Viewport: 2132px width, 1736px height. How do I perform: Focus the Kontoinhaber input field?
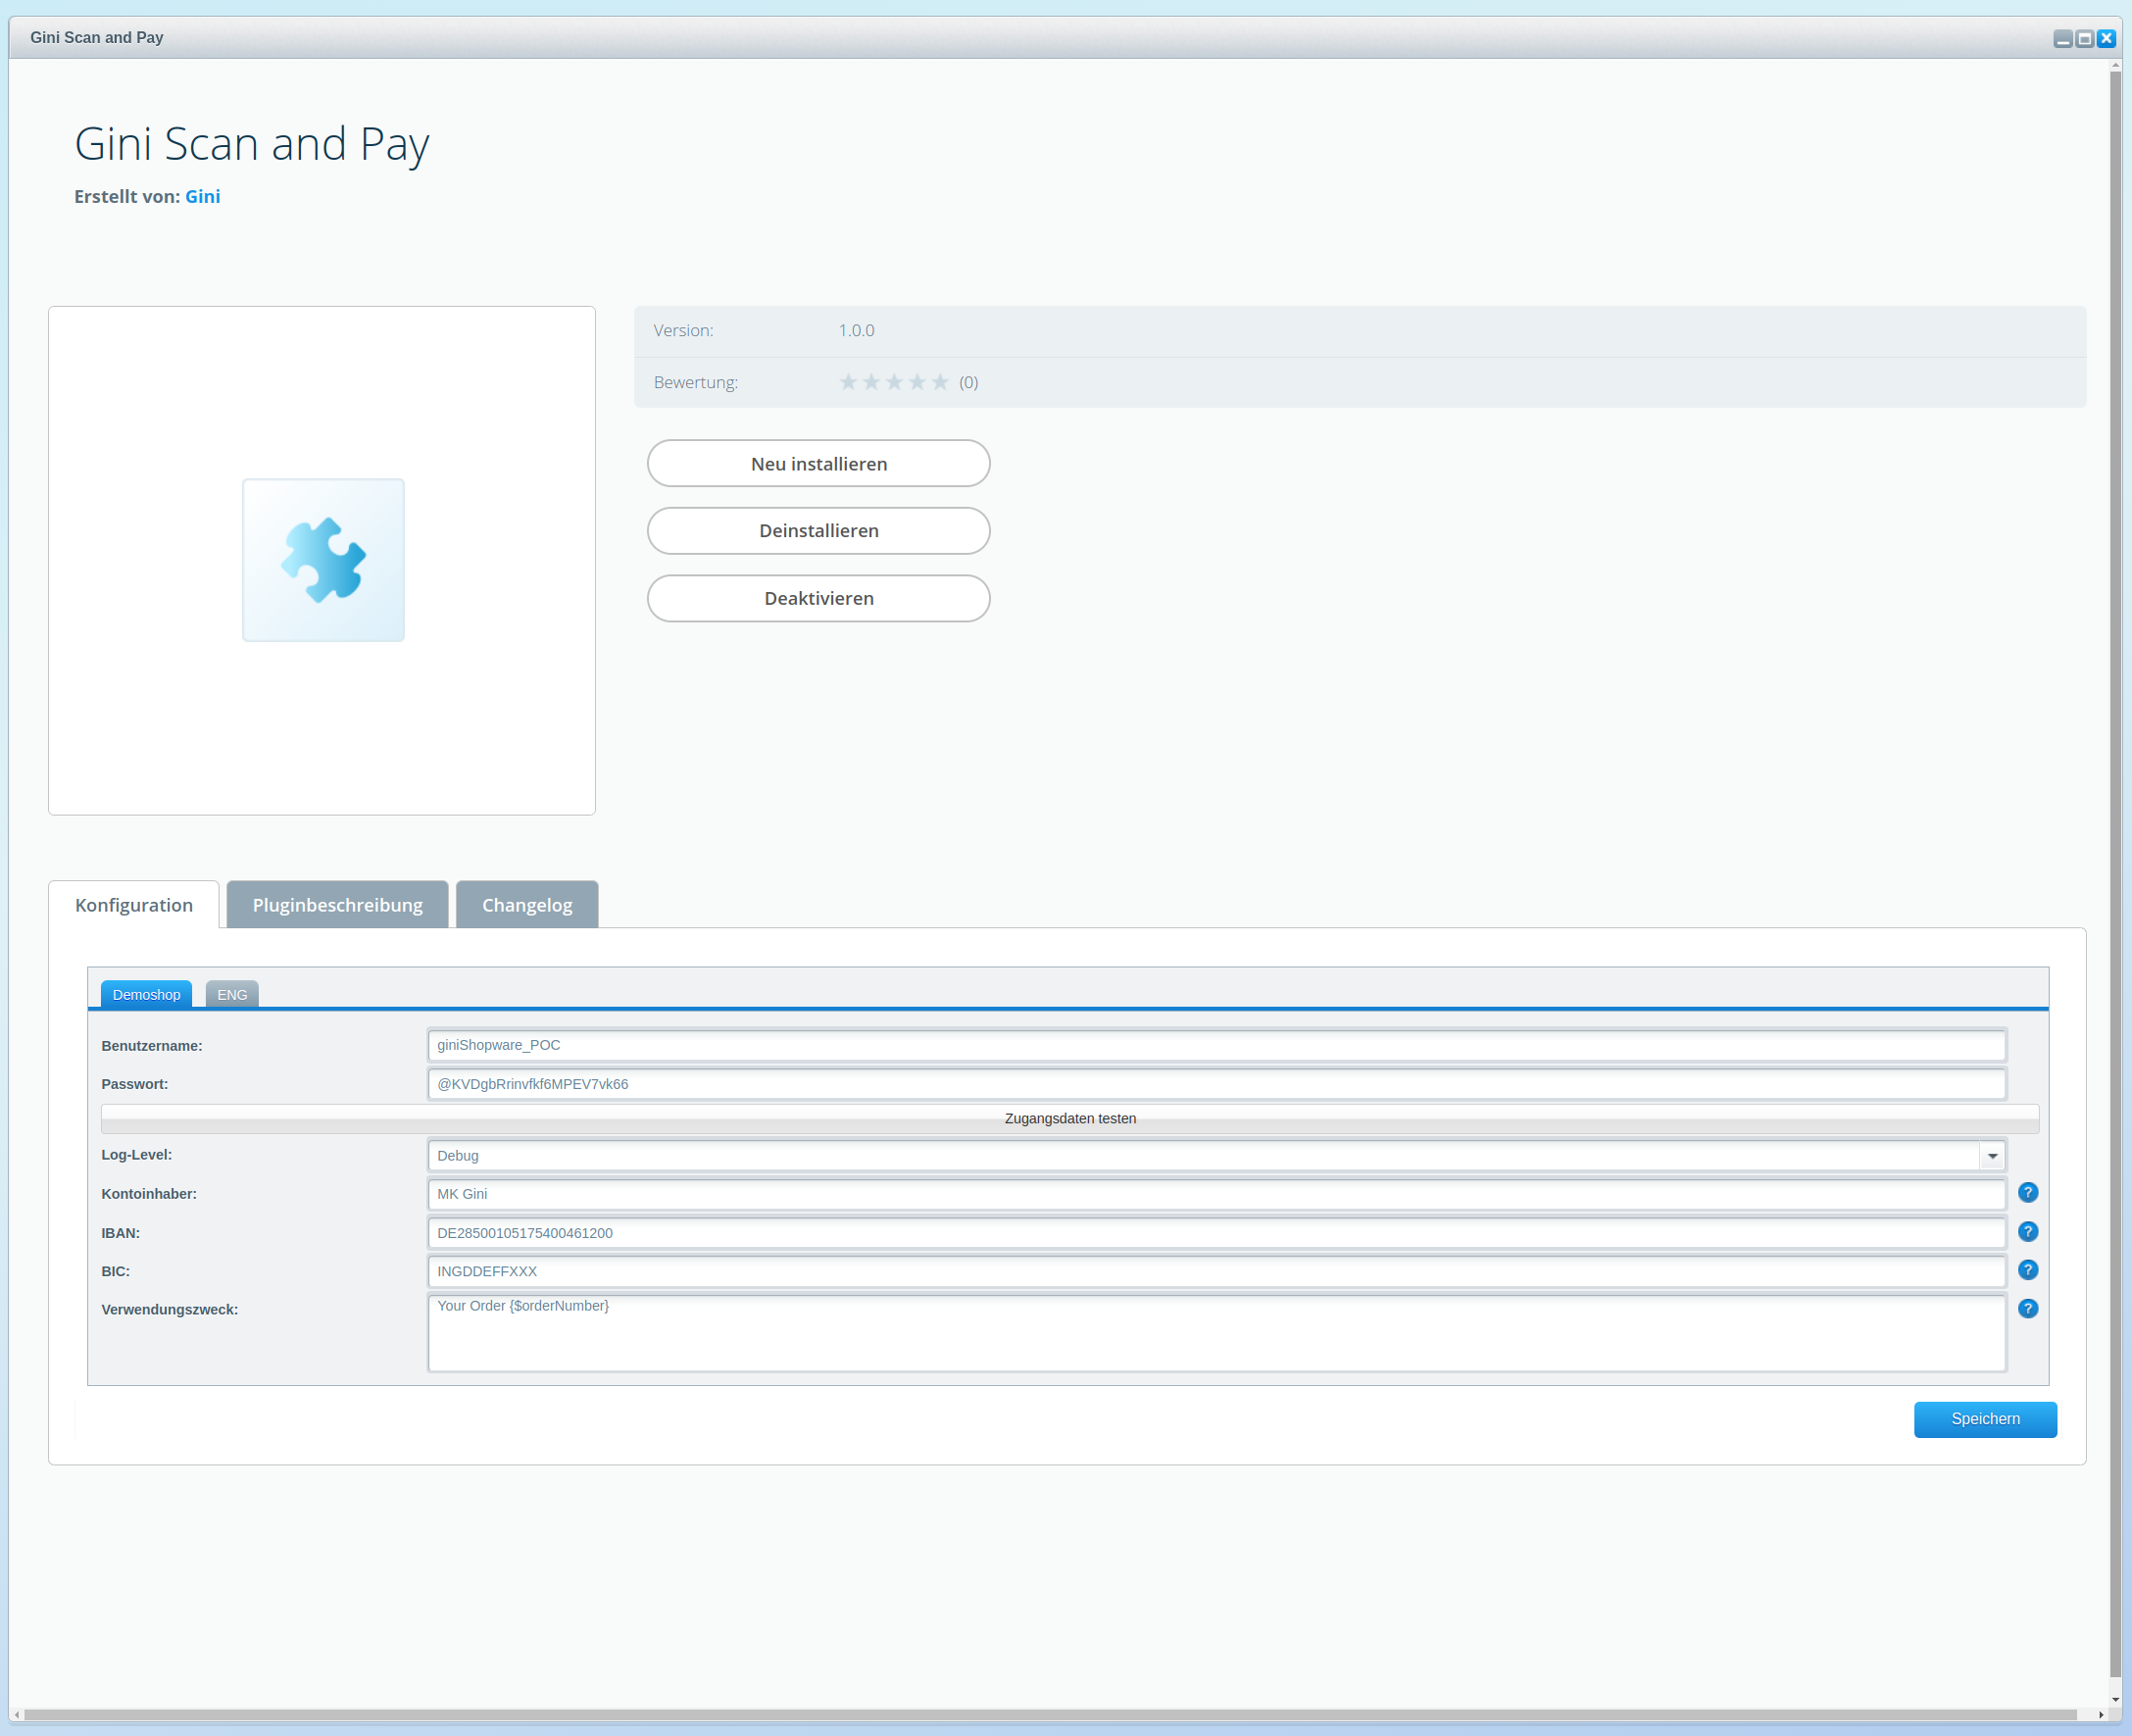point(1216,1194)
